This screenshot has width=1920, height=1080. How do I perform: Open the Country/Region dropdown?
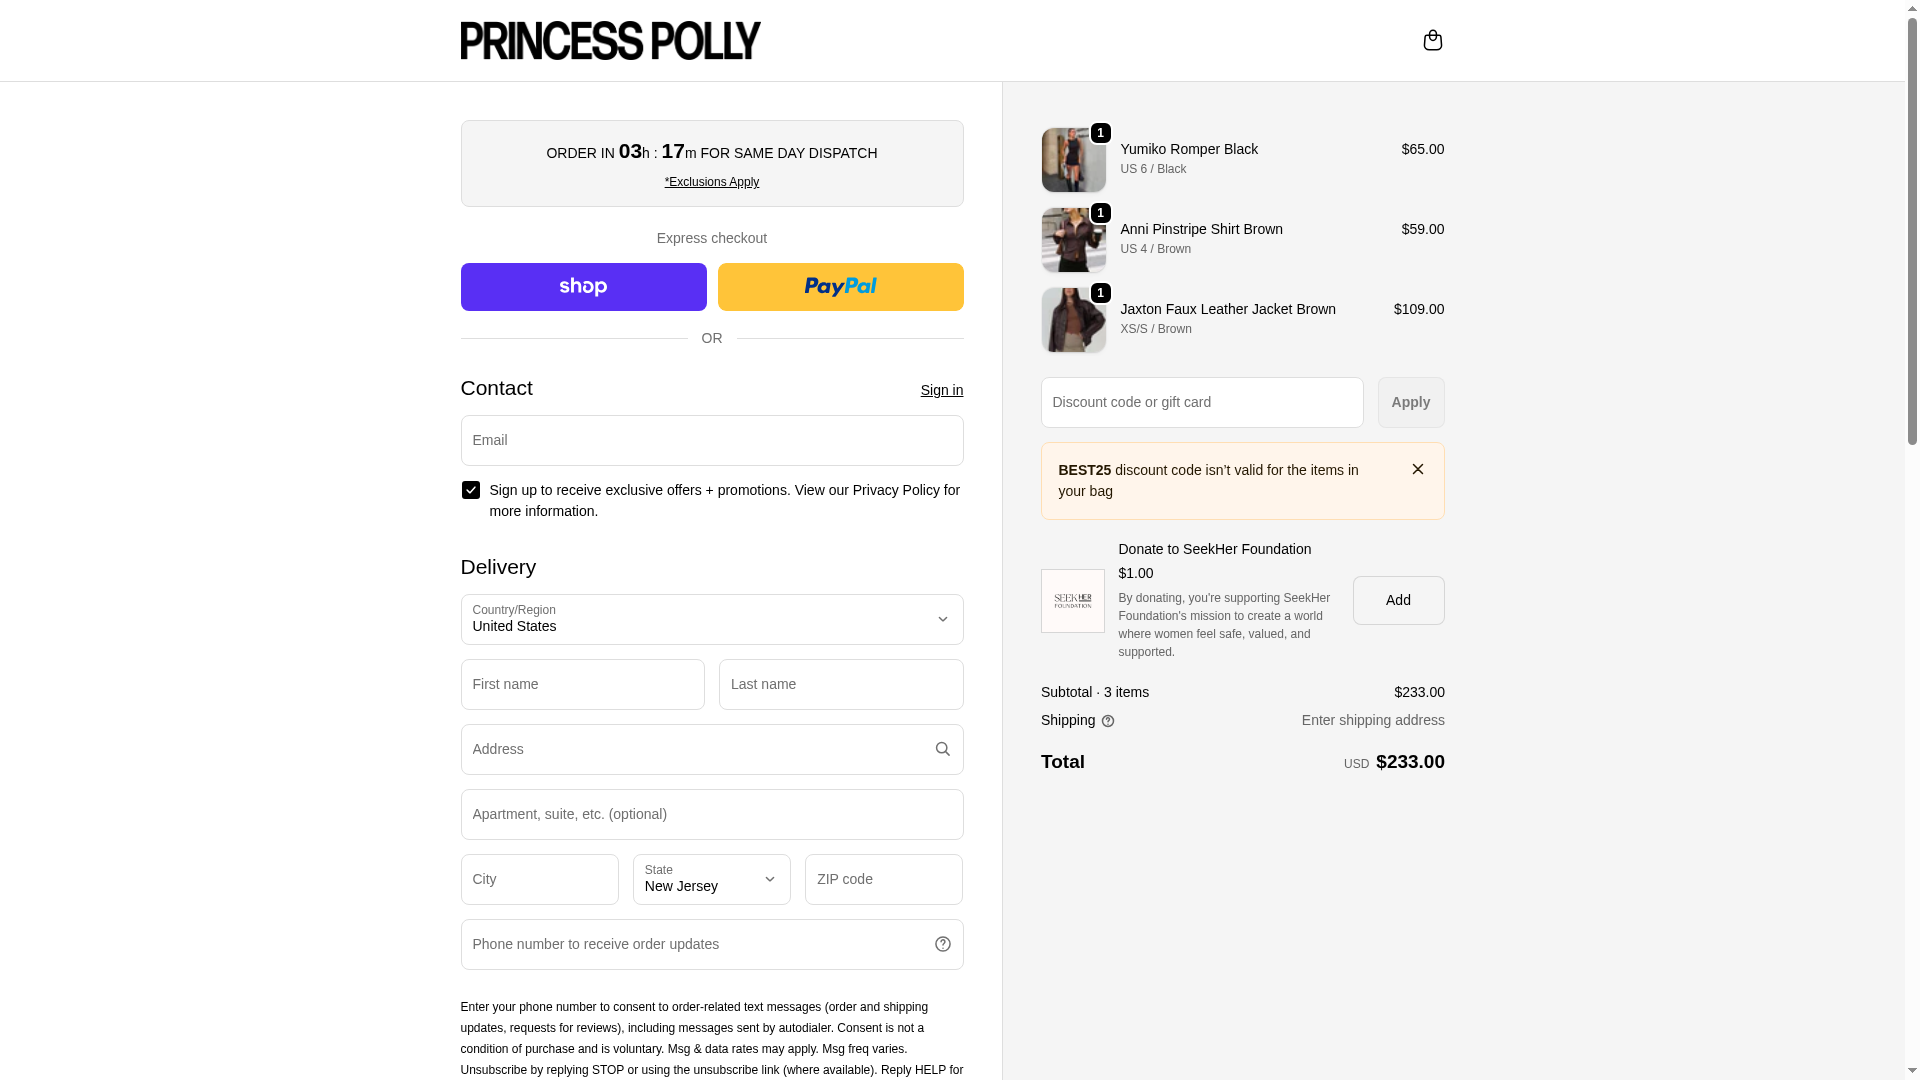point(711,620)
